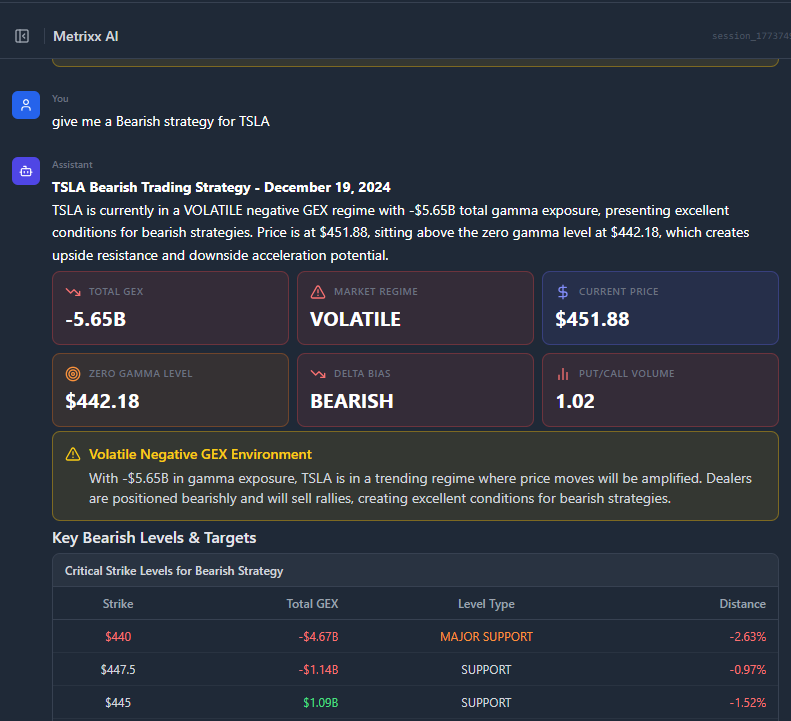
Task: Click the -2.63% distance value
Action: (x=748, y=637)
